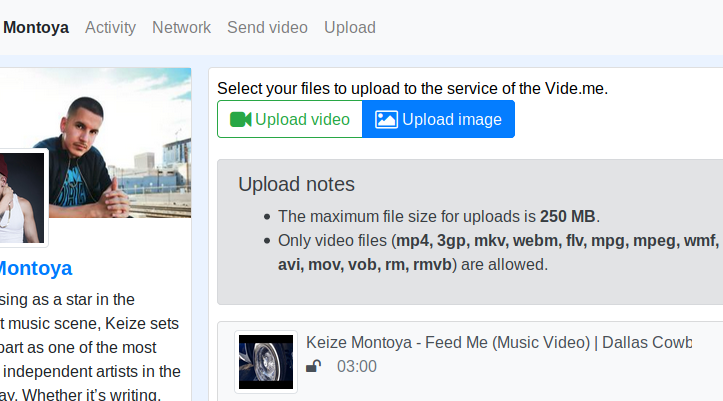The image size is (723, 401).
Task: Click the picture icon on Upload image
Action: coord(386,119)
